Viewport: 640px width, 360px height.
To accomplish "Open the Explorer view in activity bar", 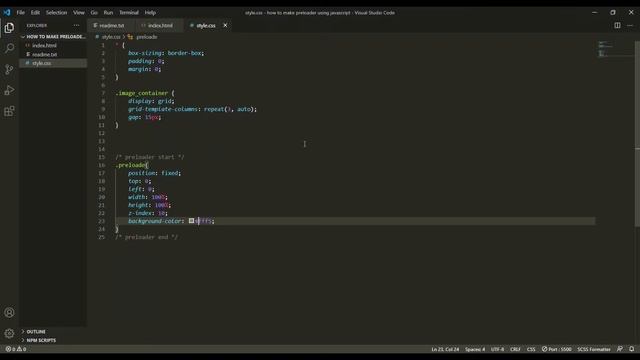I will (x=9, y=28).
